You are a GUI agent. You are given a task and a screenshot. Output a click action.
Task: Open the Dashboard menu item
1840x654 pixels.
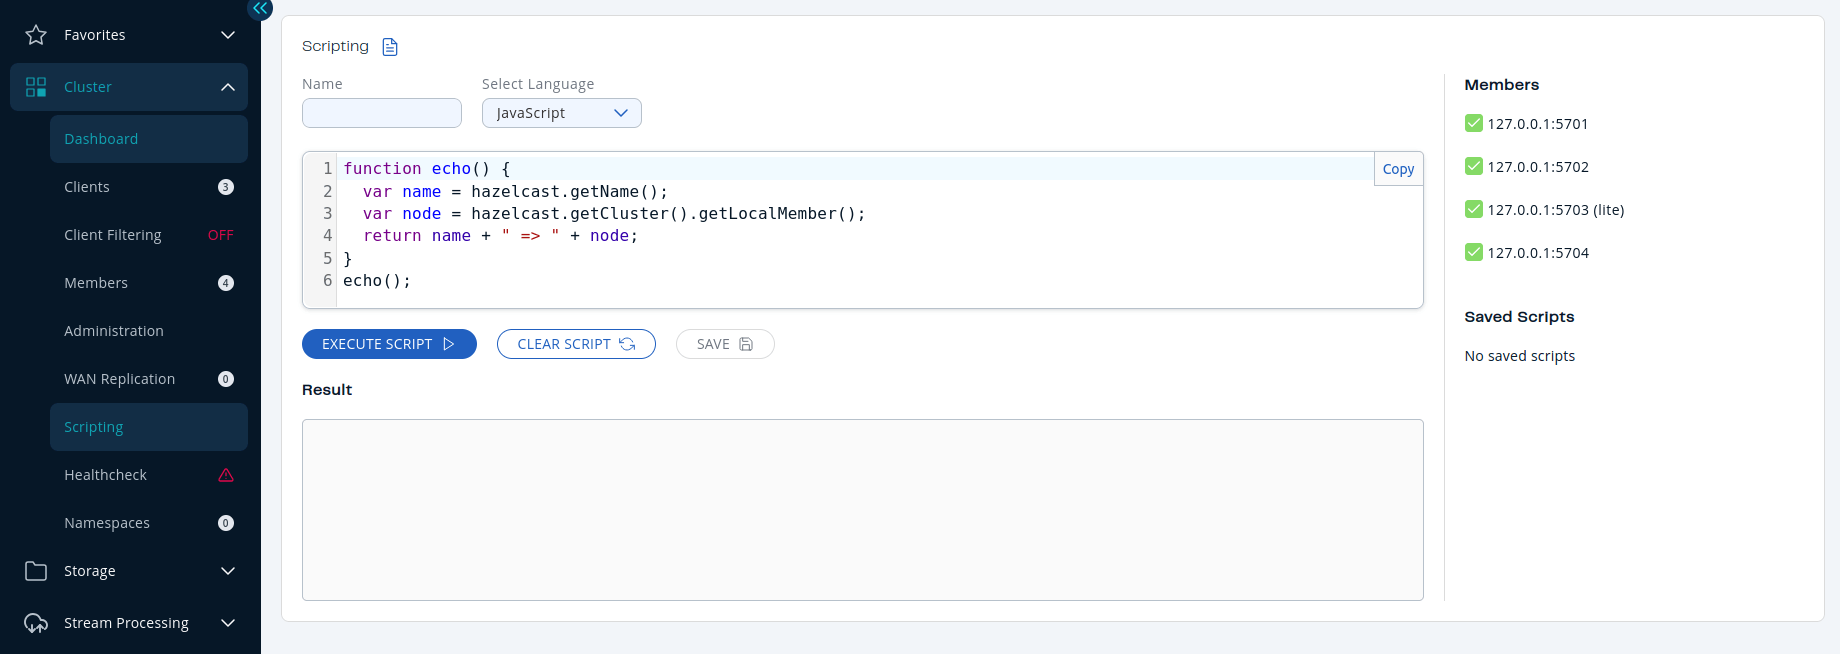[x=101, y=139]
